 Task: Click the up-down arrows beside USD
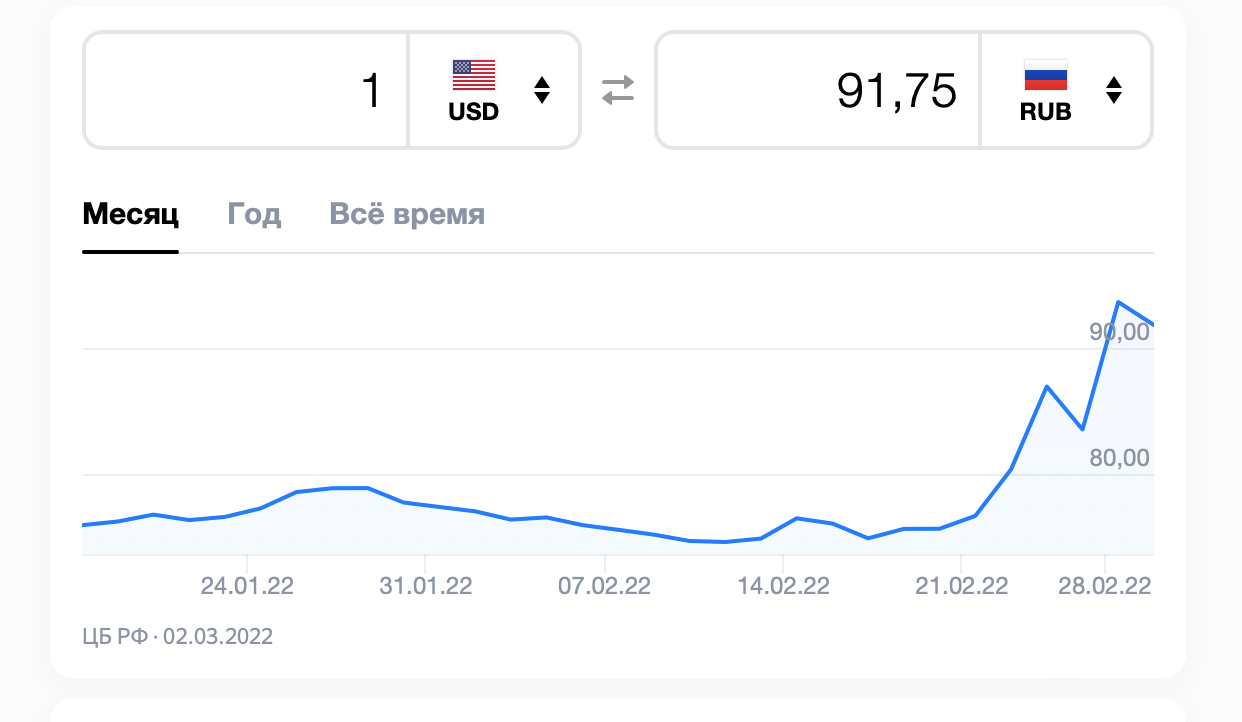pos(540,89)
